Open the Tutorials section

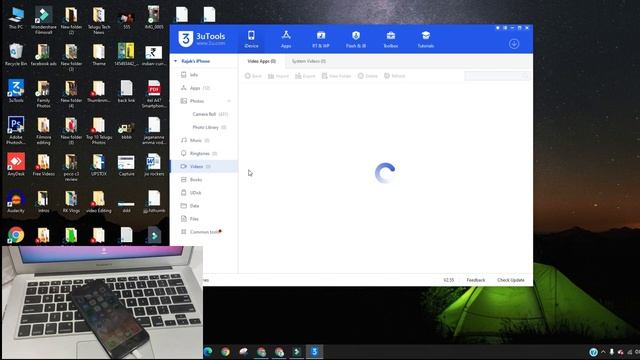425,40
